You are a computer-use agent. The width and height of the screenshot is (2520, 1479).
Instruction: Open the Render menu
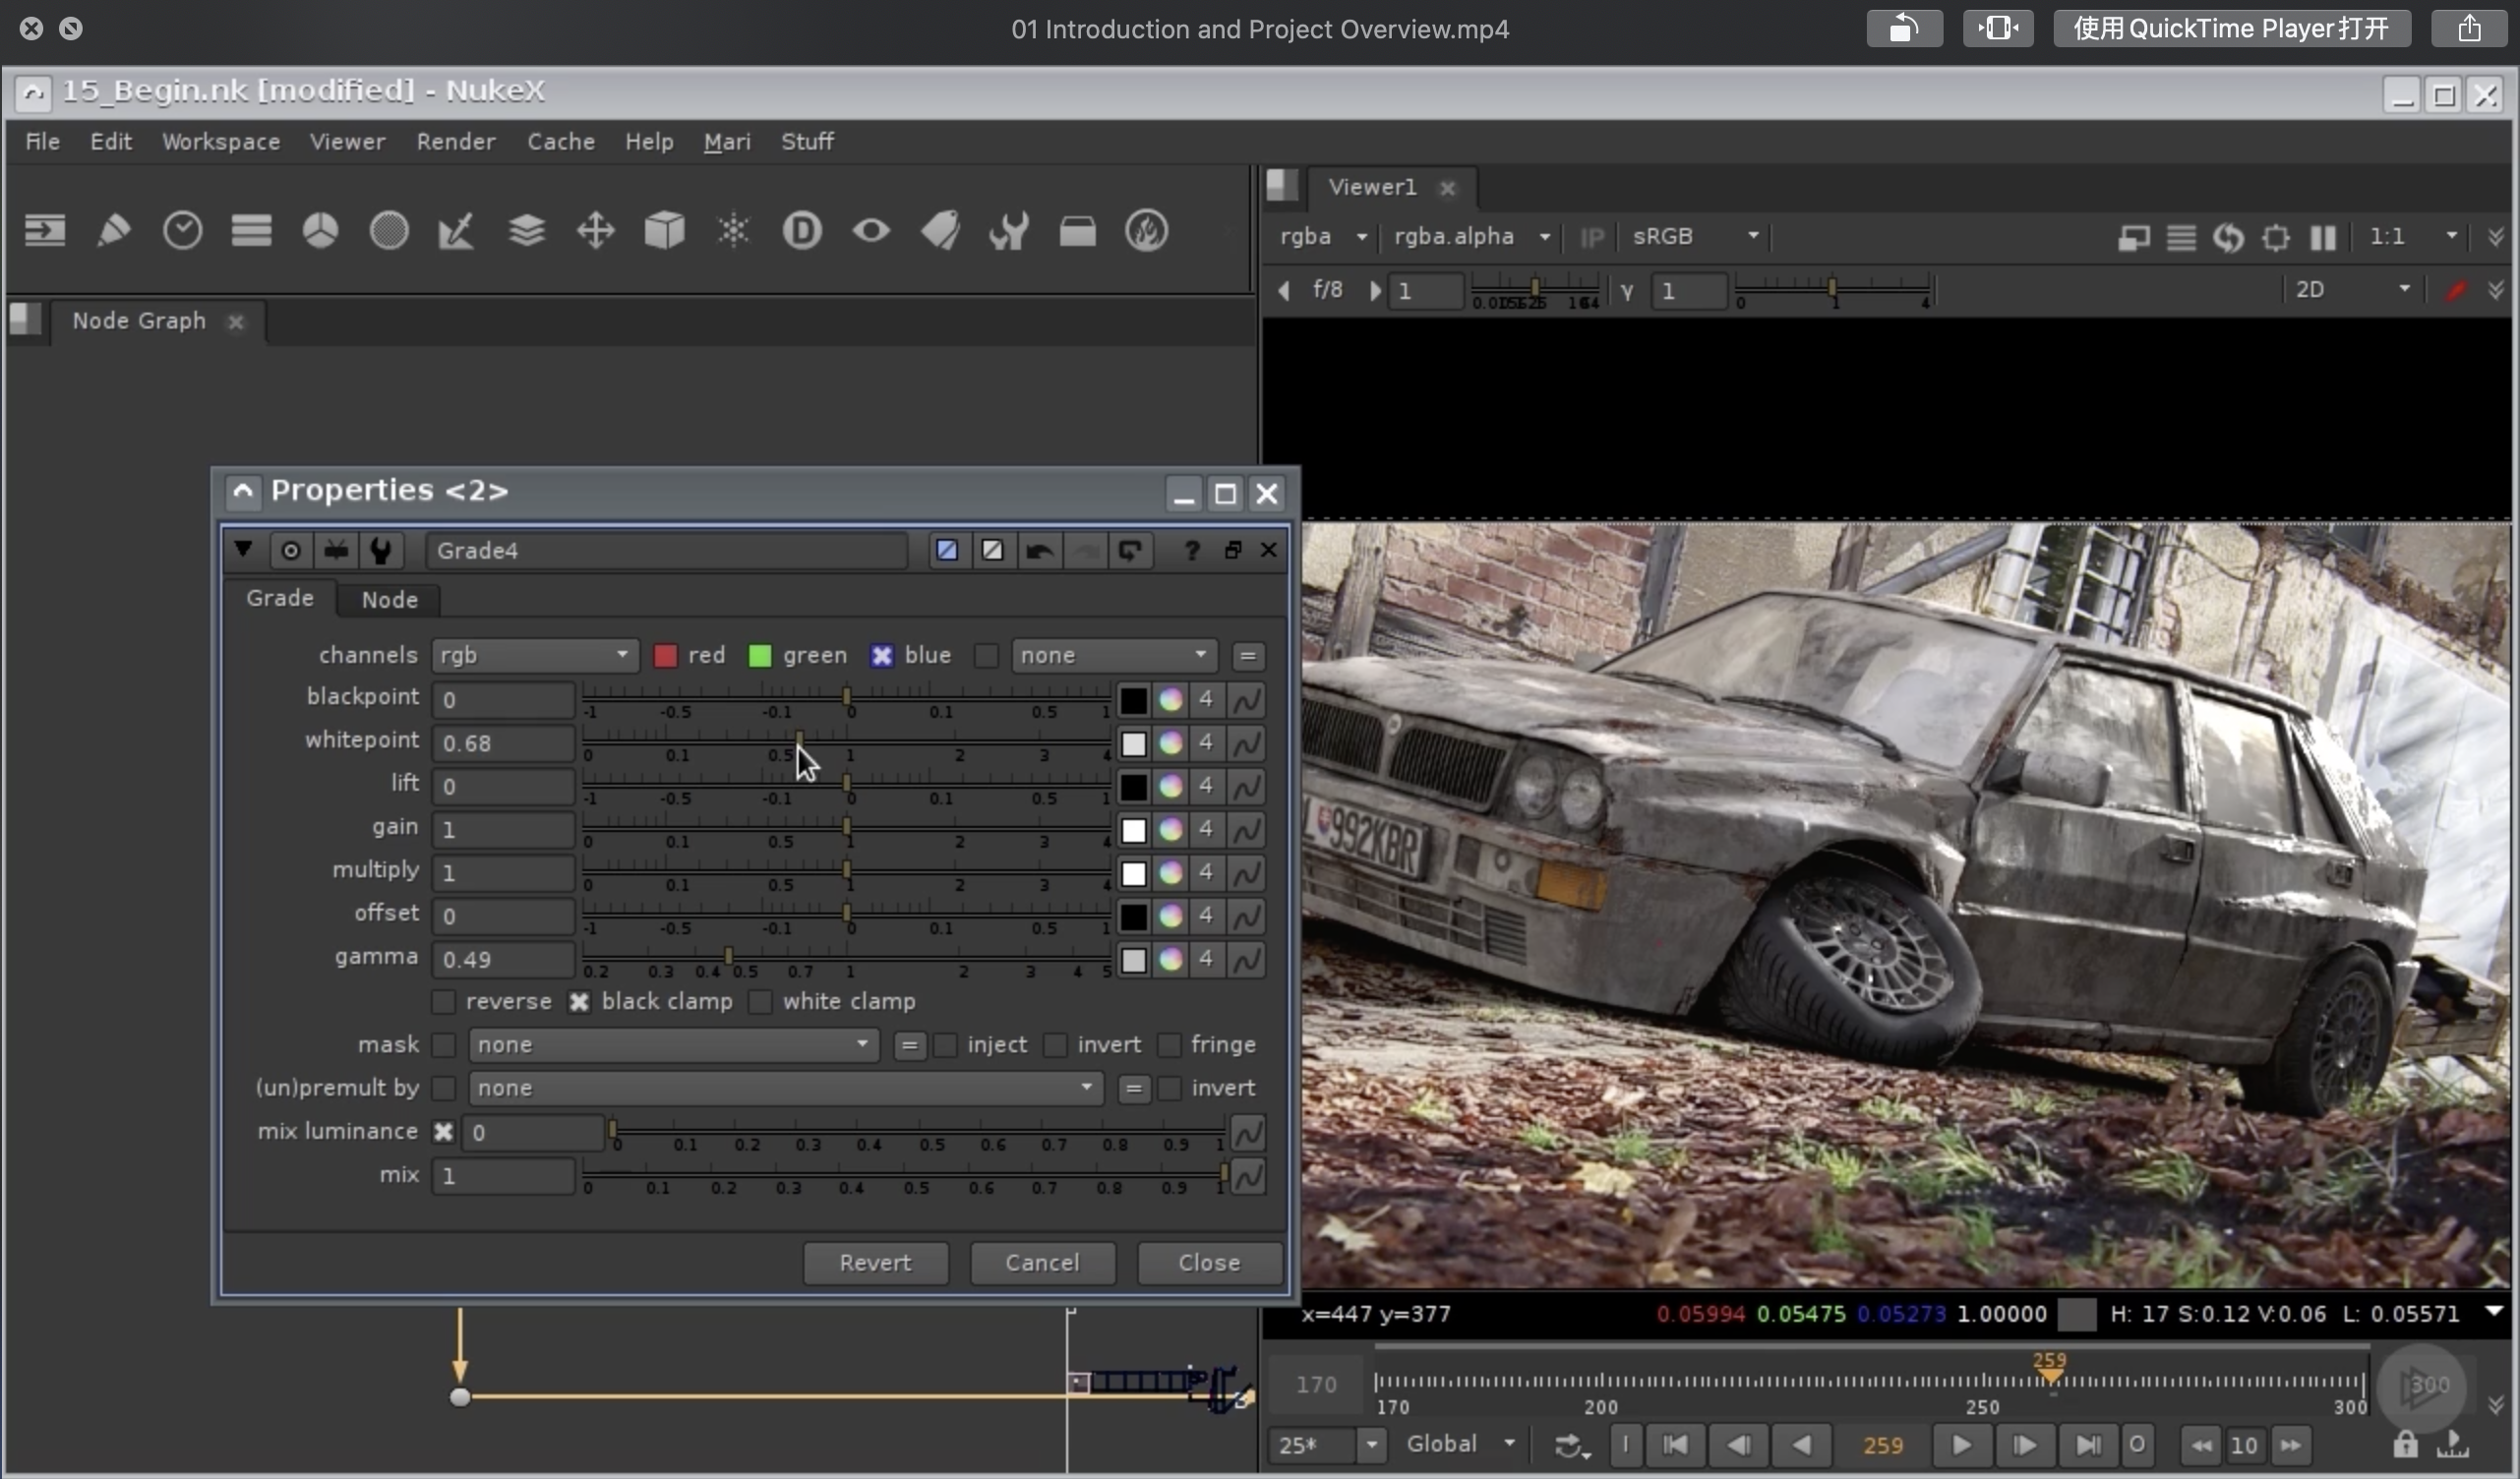click(455, 142)
